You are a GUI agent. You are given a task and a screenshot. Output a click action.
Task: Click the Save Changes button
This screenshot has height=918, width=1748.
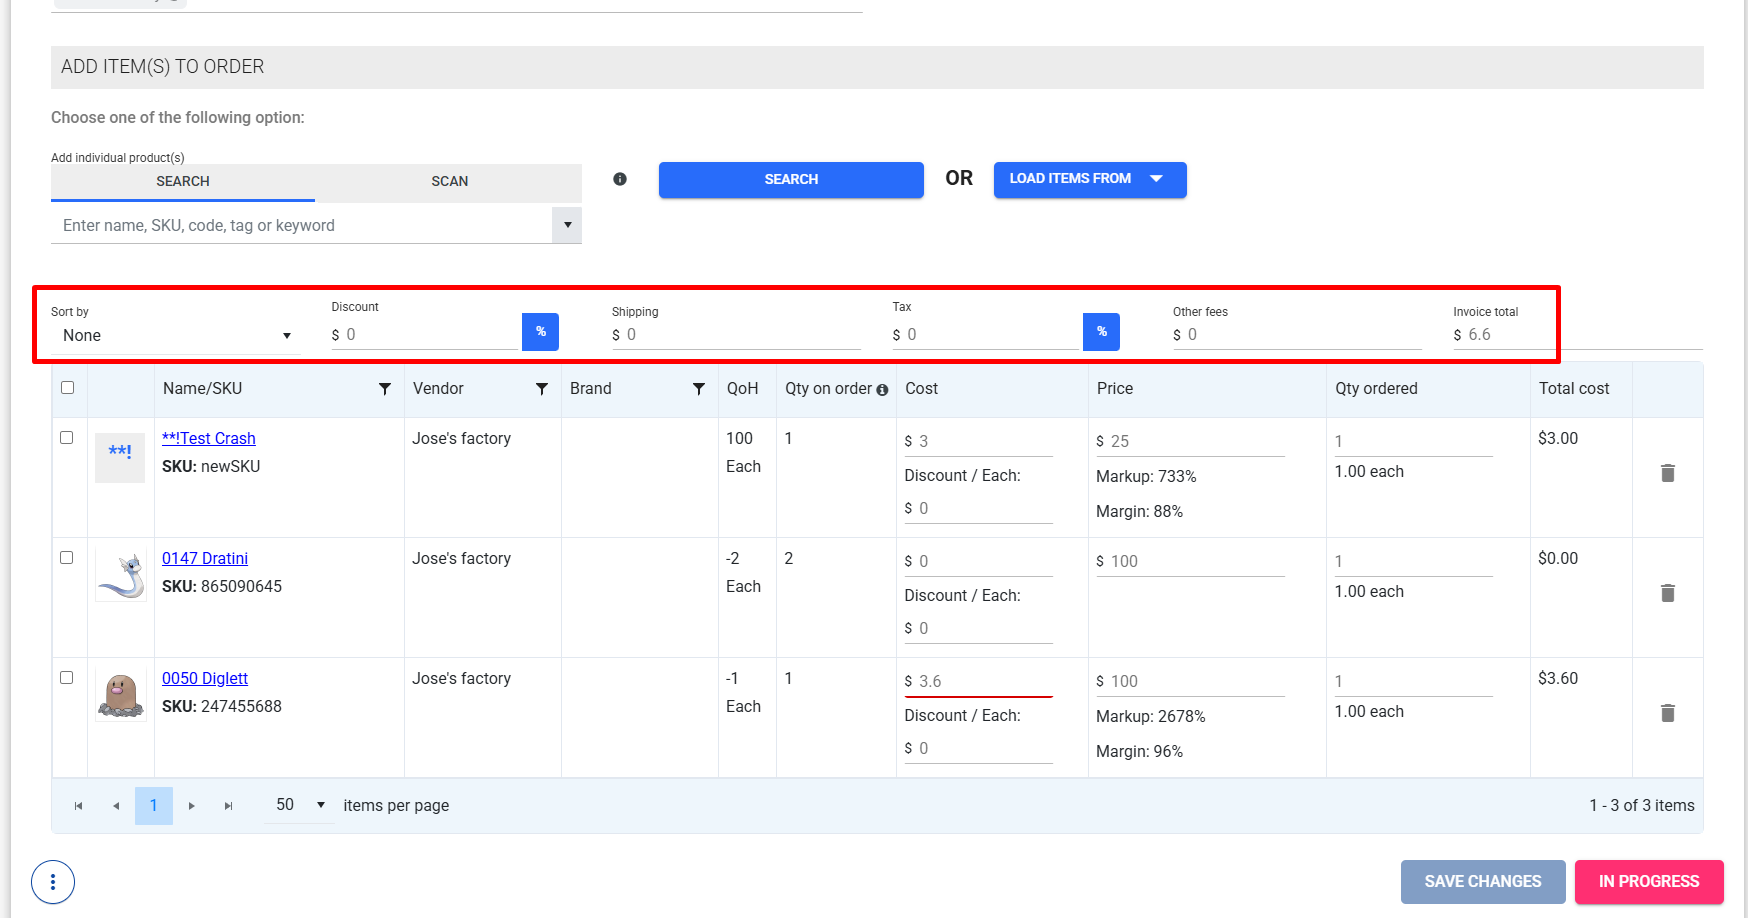pos(1482,881)
